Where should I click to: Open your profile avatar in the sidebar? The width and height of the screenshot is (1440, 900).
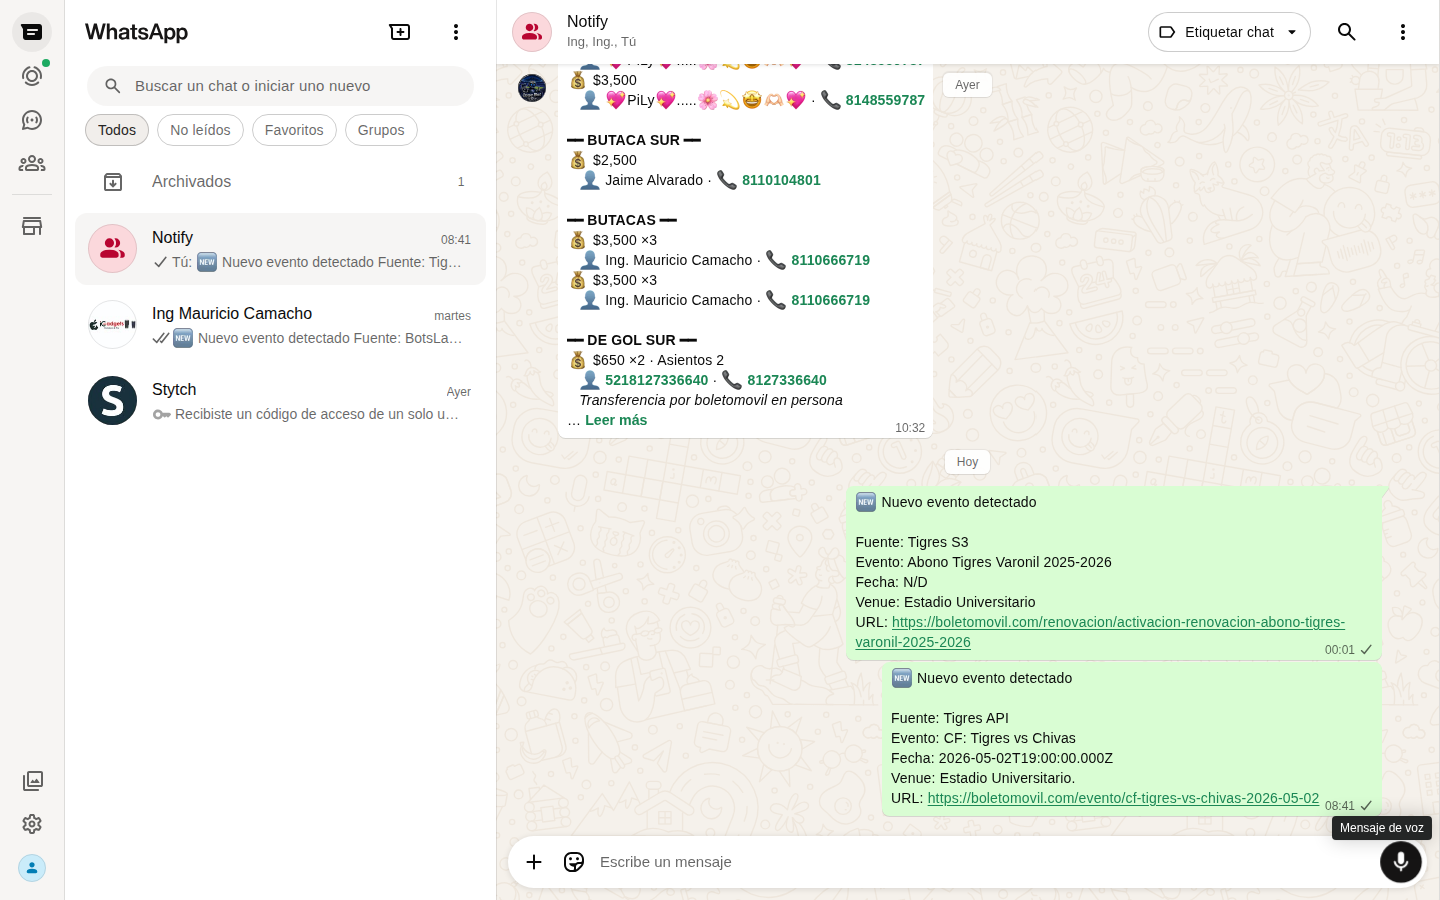[x=32, y=868]
